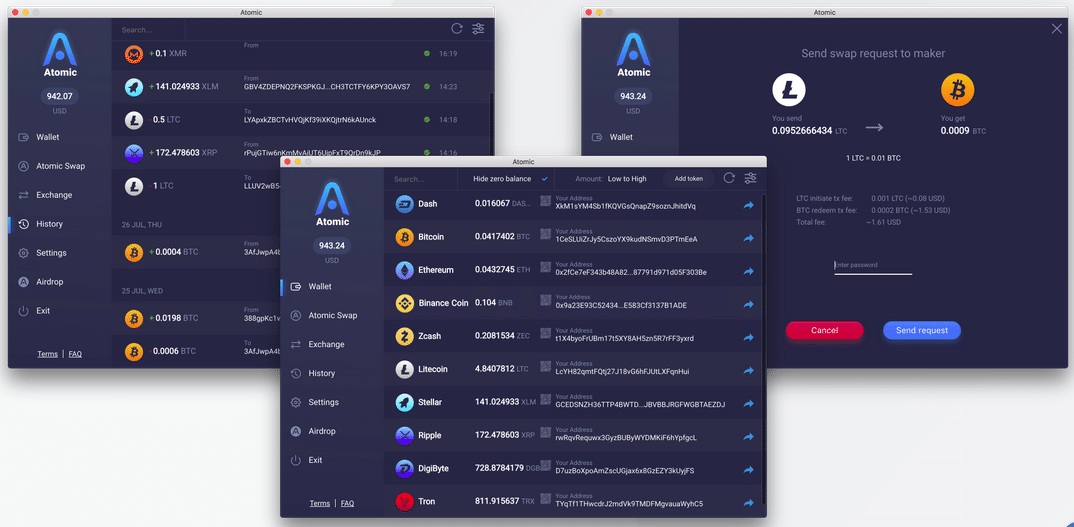Click the 0.0198 BTC history transaction
Screen dimensions: 1074x527
pyautogui.click(x=197, y=318)
